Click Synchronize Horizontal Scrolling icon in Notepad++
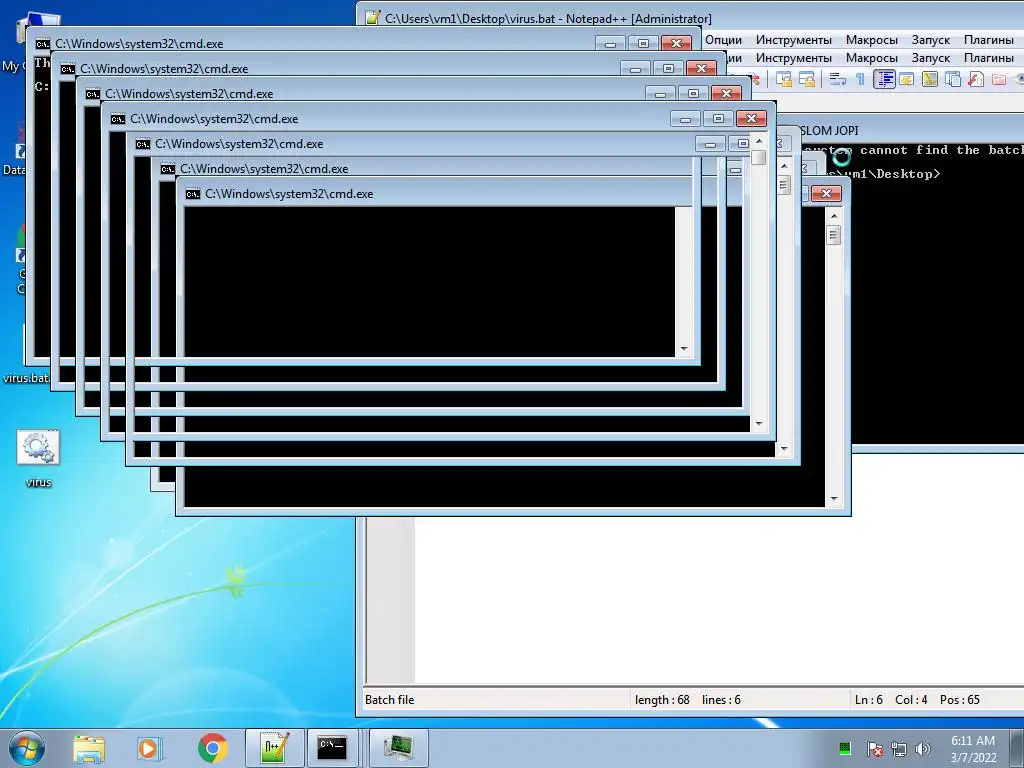Image resolution: width=1024 pixels, height=768 pixels. click(807, 80)
